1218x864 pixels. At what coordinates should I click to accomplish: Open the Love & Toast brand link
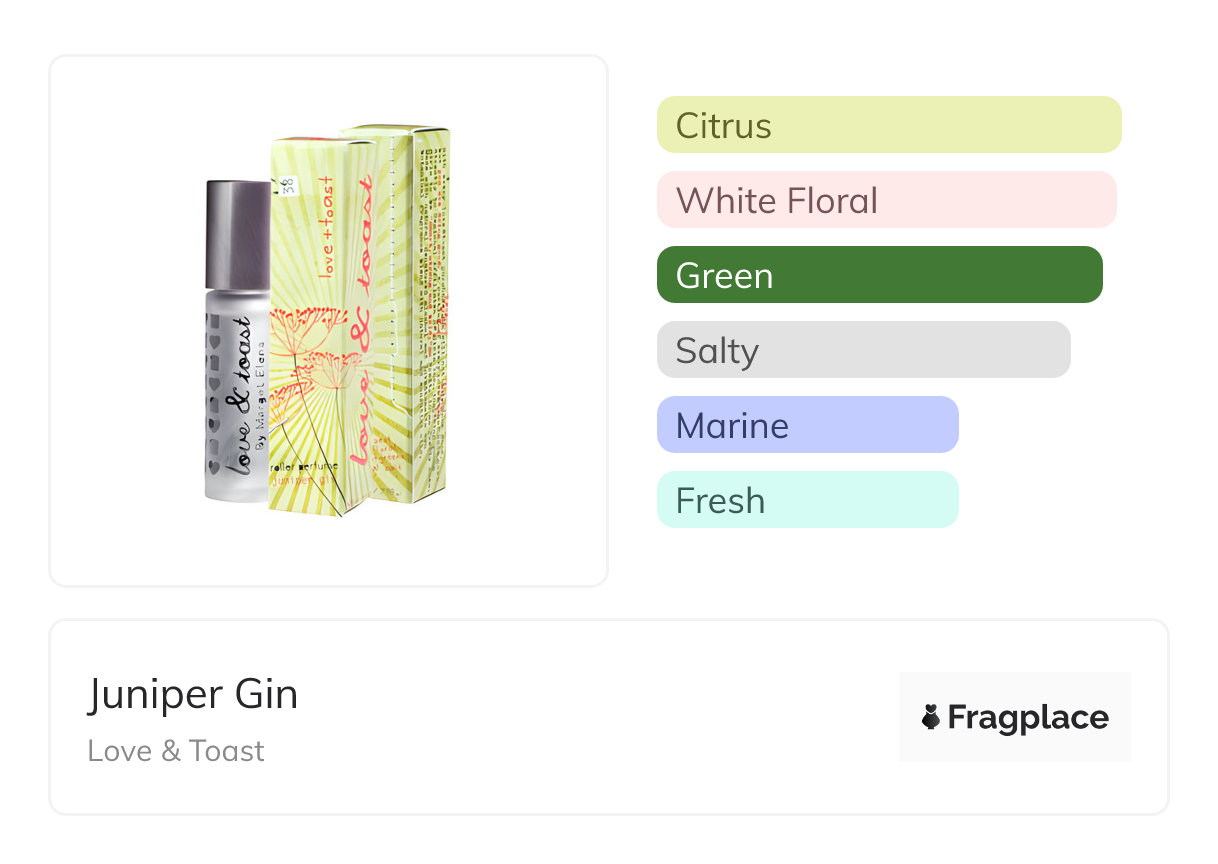176,751
